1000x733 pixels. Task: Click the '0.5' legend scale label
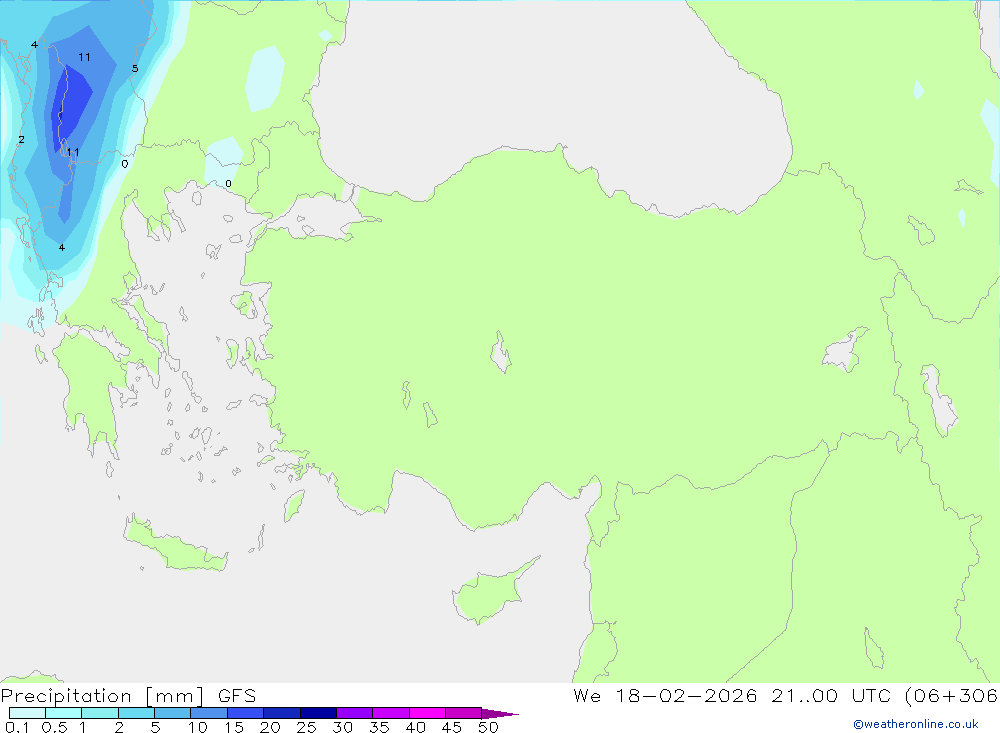[54, 727]
